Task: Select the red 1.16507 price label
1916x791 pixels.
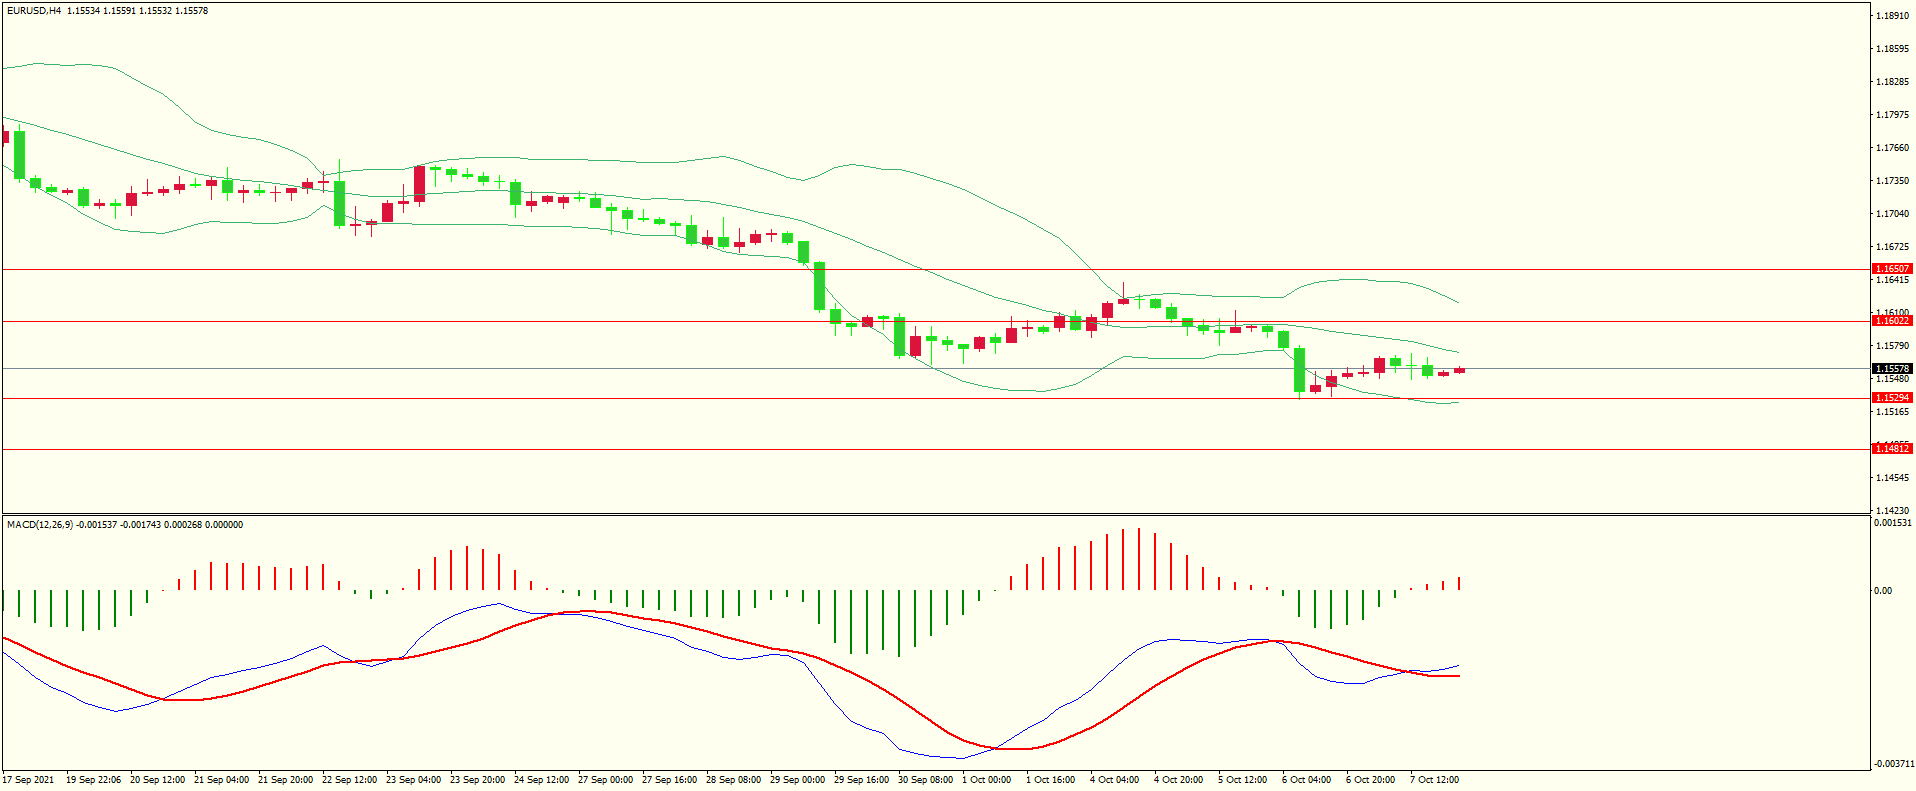Action: click(1891, 269)
